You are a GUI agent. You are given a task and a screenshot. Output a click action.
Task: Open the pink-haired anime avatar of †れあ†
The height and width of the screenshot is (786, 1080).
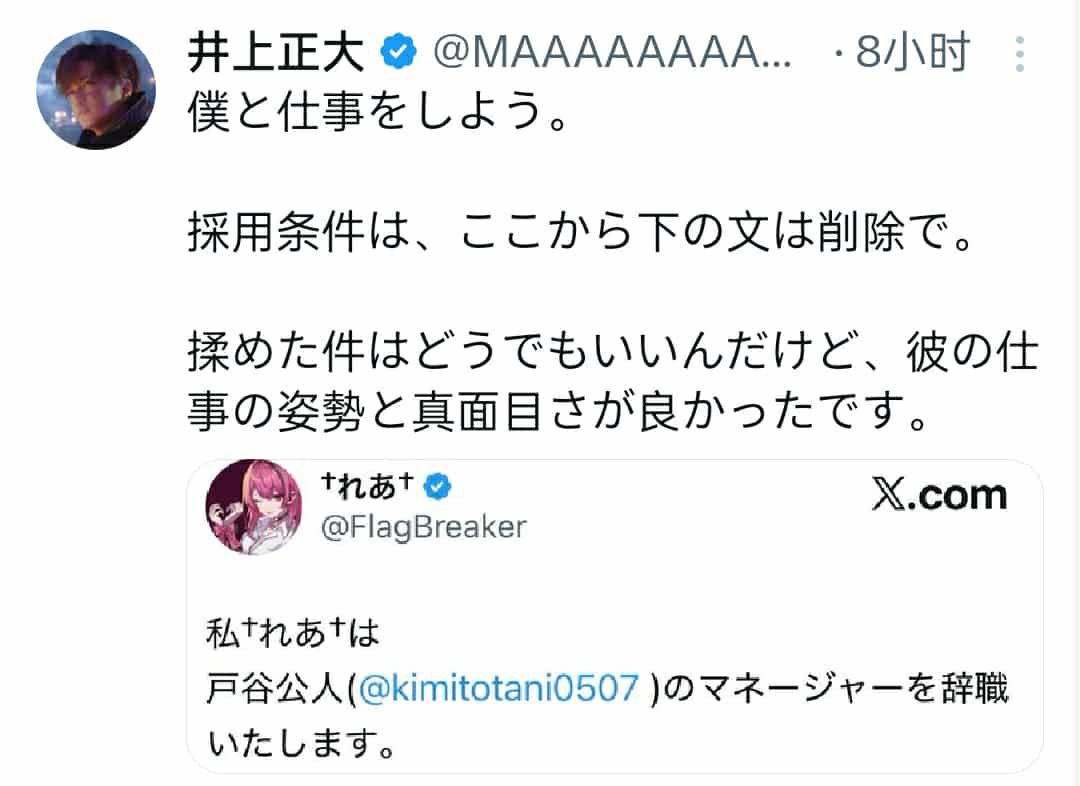click(248, 510)
